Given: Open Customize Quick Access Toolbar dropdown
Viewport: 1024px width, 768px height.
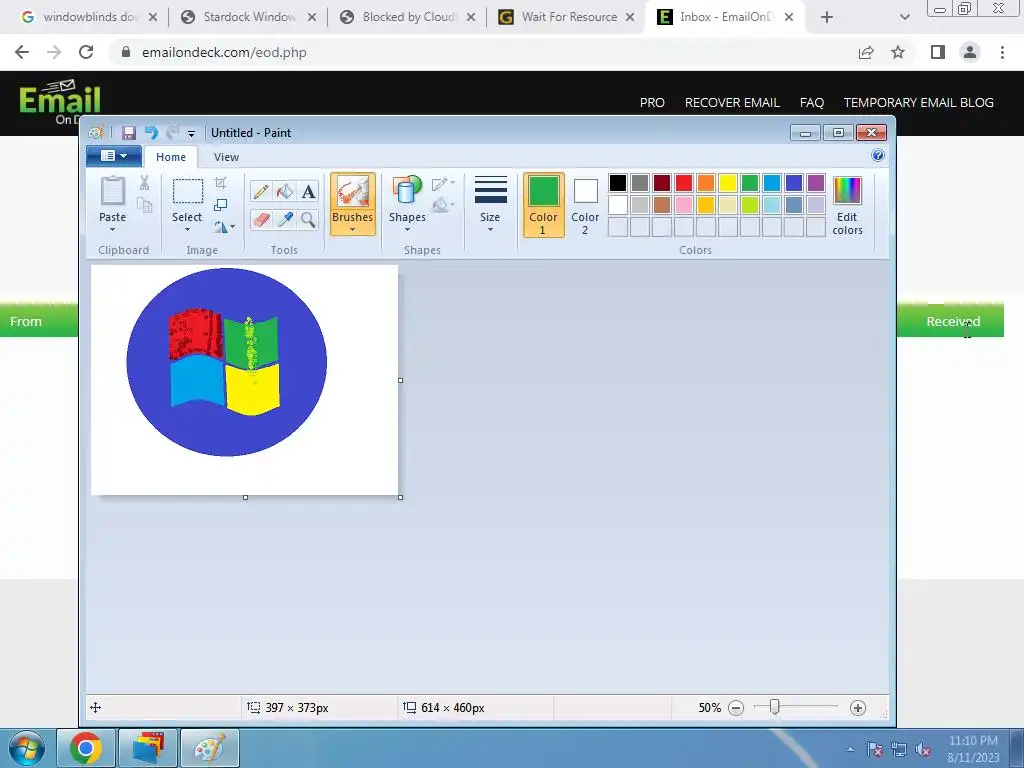Looking at the screenshot, I should click(x=191, y=133).
